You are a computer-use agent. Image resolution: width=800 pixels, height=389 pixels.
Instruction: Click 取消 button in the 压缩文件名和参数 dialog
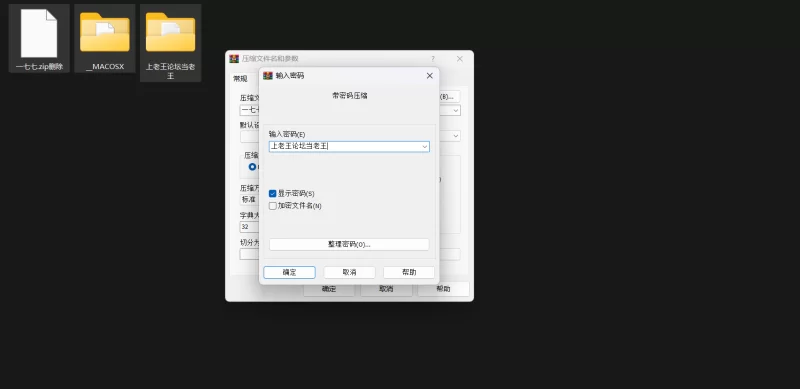coord(386,289)
